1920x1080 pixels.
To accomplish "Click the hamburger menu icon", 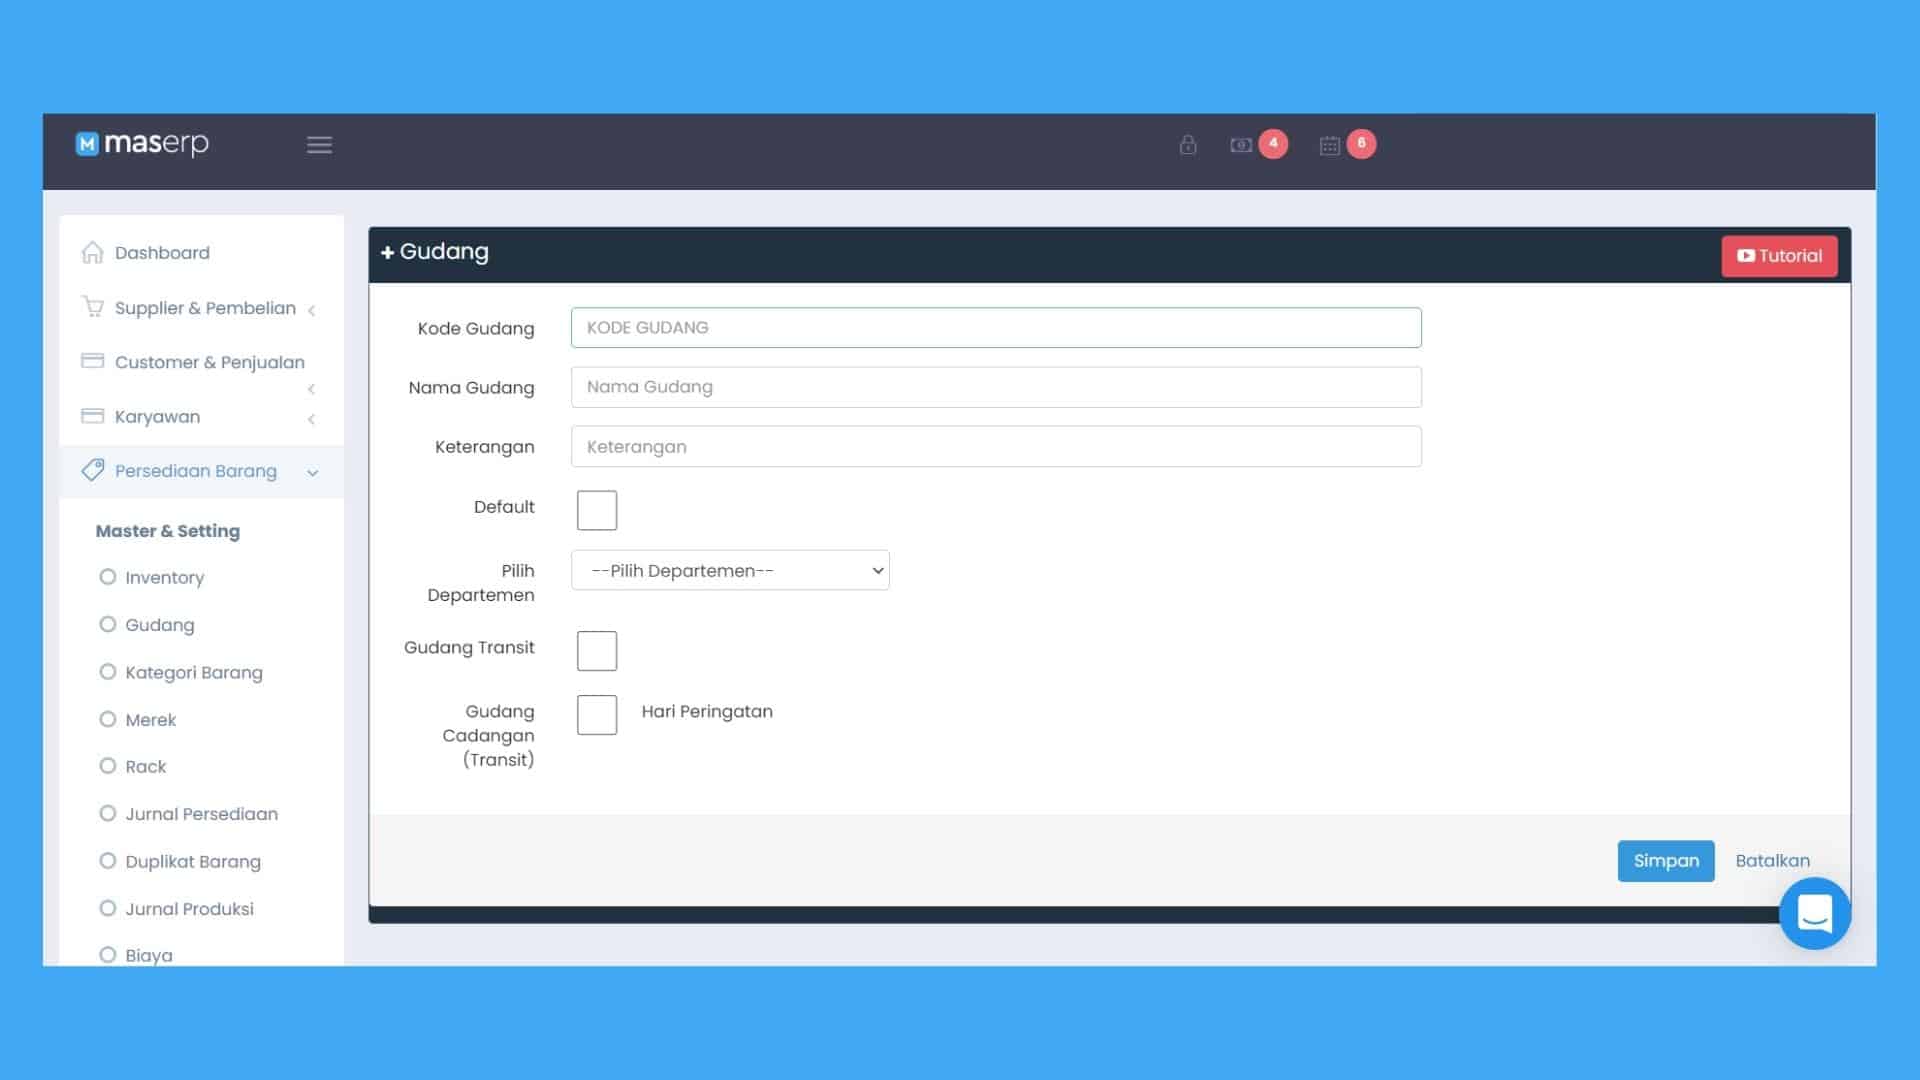I will click(x=319, y=145).
